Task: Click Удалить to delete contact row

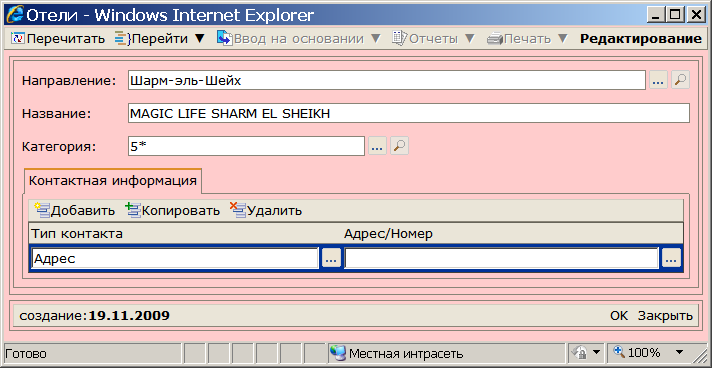Action: (266, 210)
